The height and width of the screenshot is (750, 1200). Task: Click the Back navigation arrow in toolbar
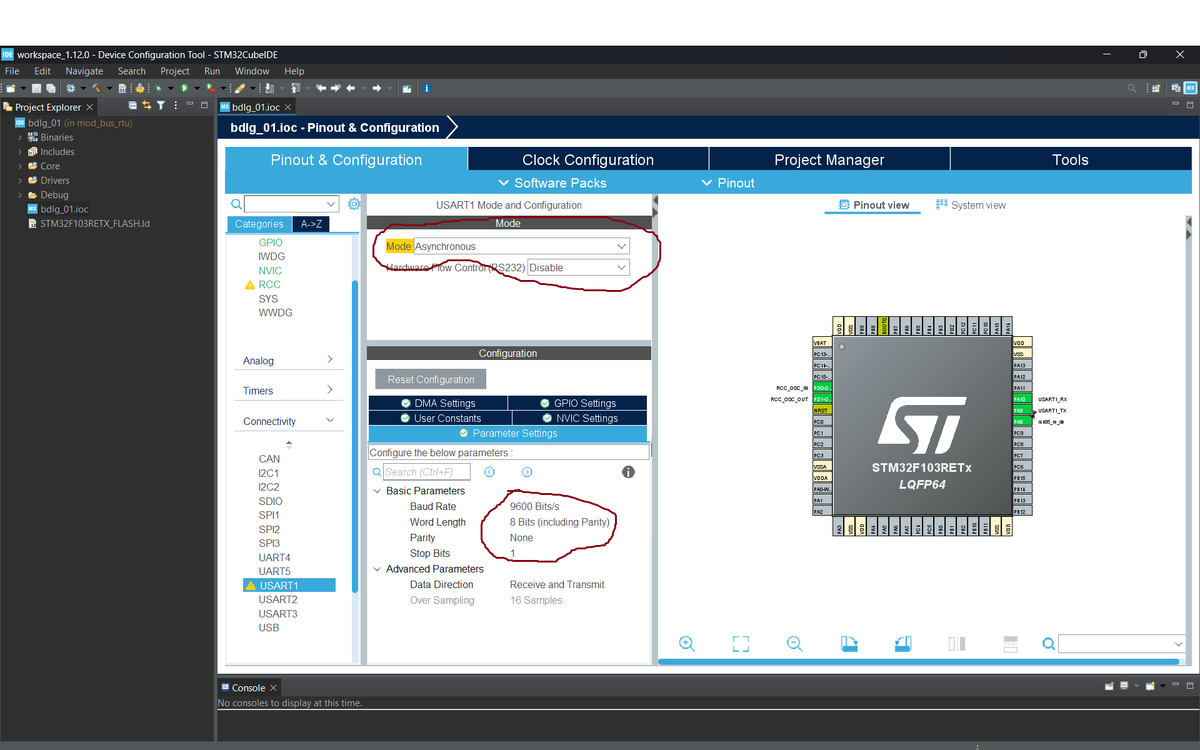coord(350,88)
